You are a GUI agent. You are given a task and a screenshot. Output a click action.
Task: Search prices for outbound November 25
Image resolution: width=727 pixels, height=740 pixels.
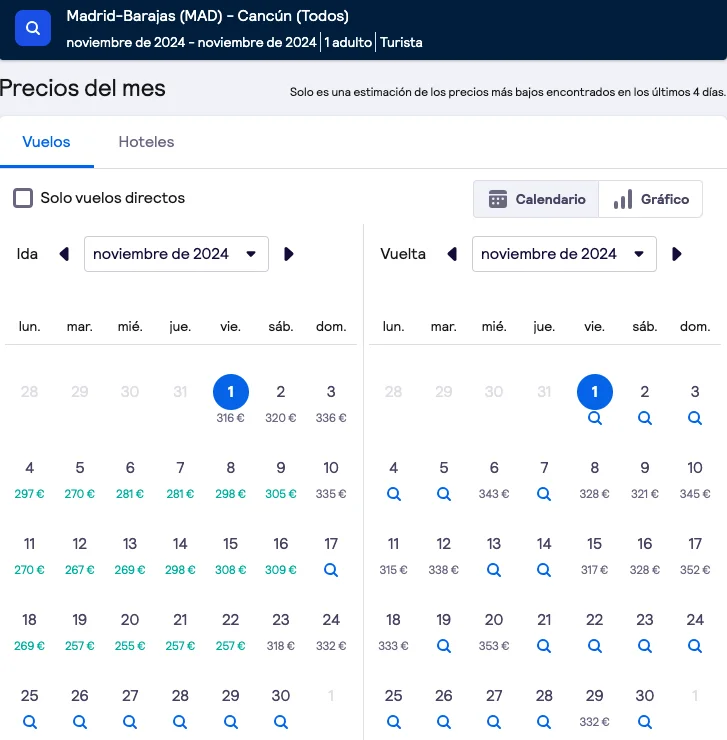coord(30,722)
